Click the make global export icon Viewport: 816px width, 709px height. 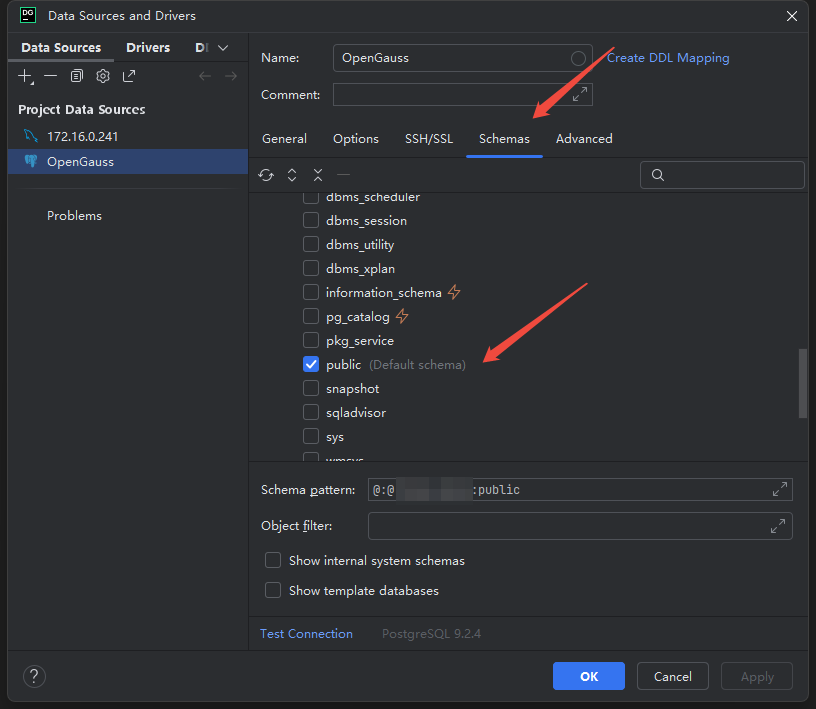tap(129, 77)
